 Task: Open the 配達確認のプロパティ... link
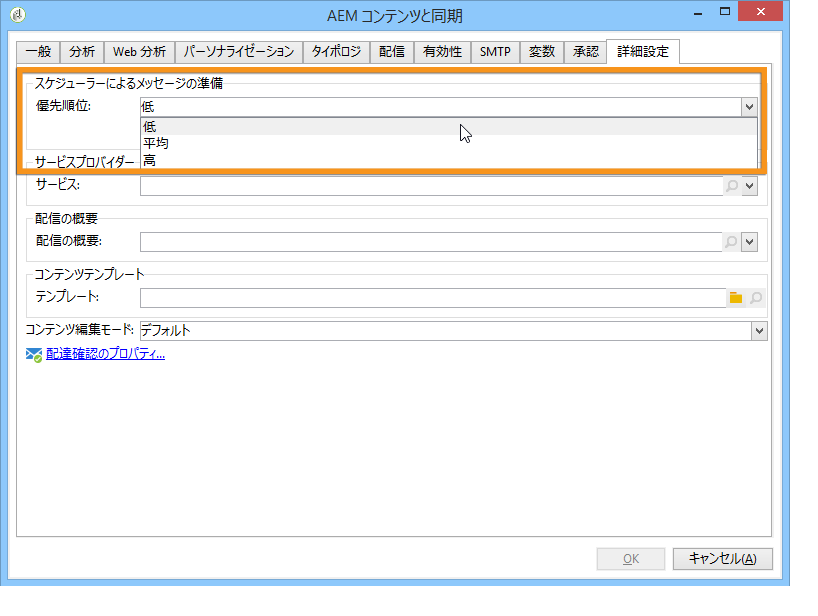click(x=105, y=354)
